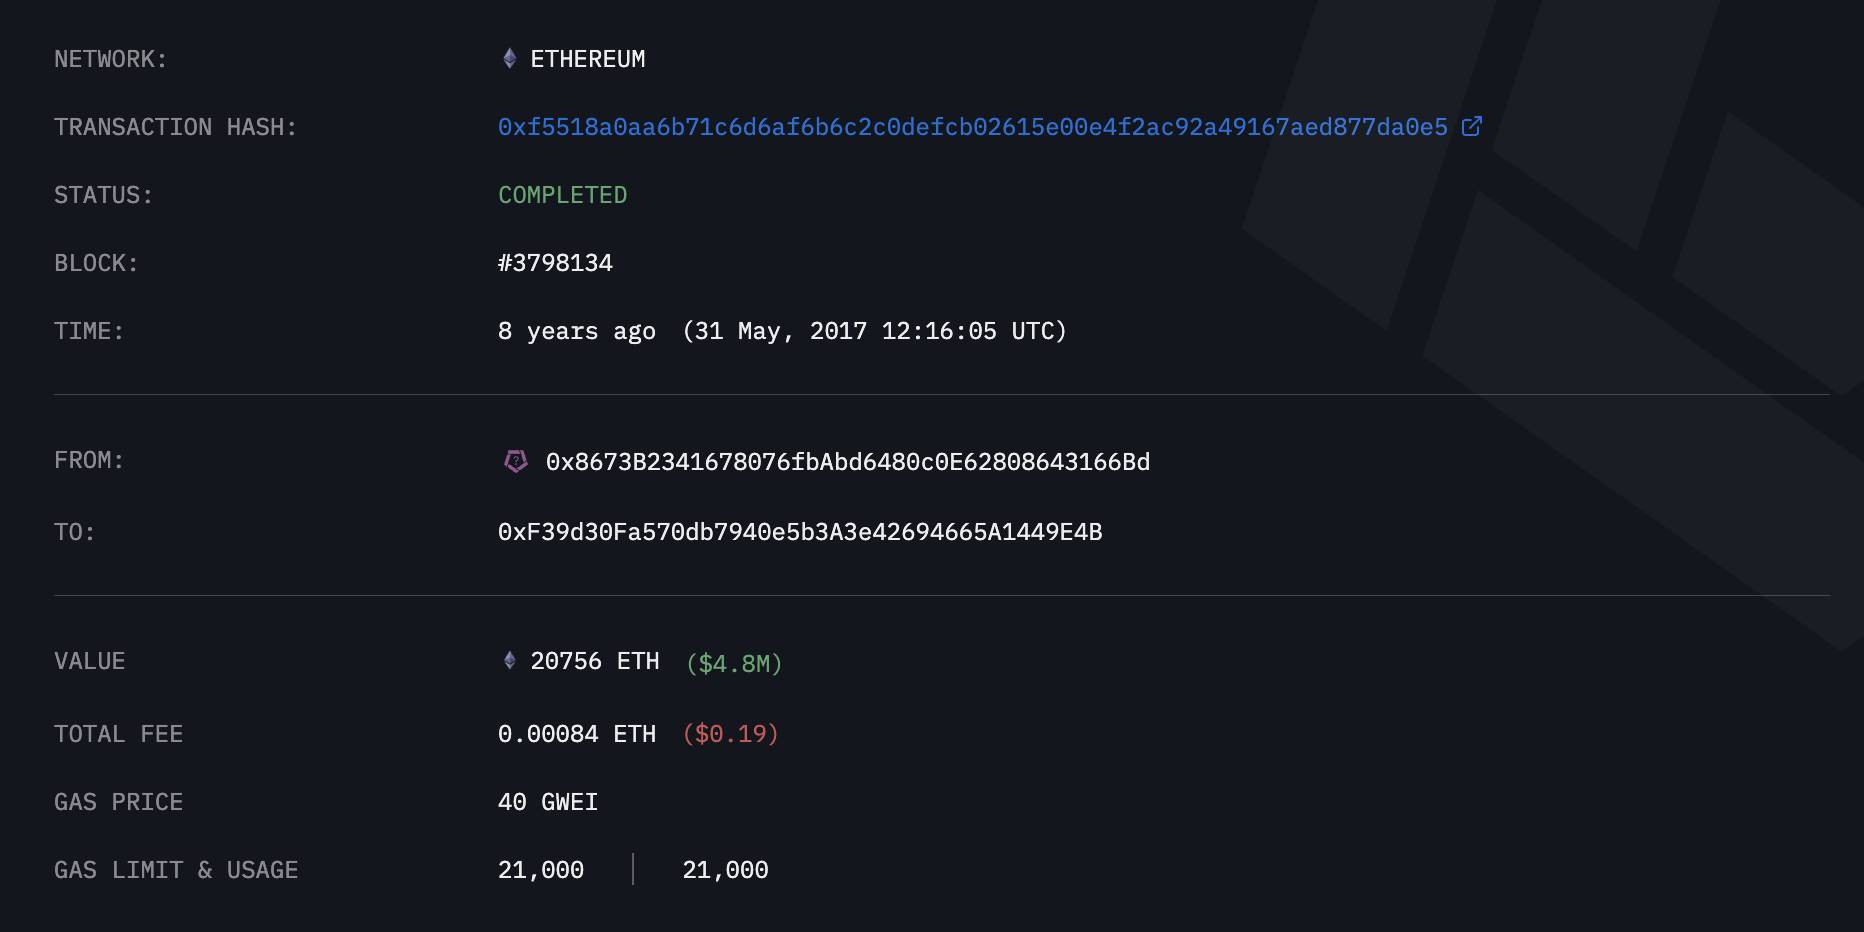This screenshot has height=932, width=1864.
Task: Click the FROM address 0x8673B2341678076fbAbd6480c0E62808643166Bd
Action: pos(846,461)
